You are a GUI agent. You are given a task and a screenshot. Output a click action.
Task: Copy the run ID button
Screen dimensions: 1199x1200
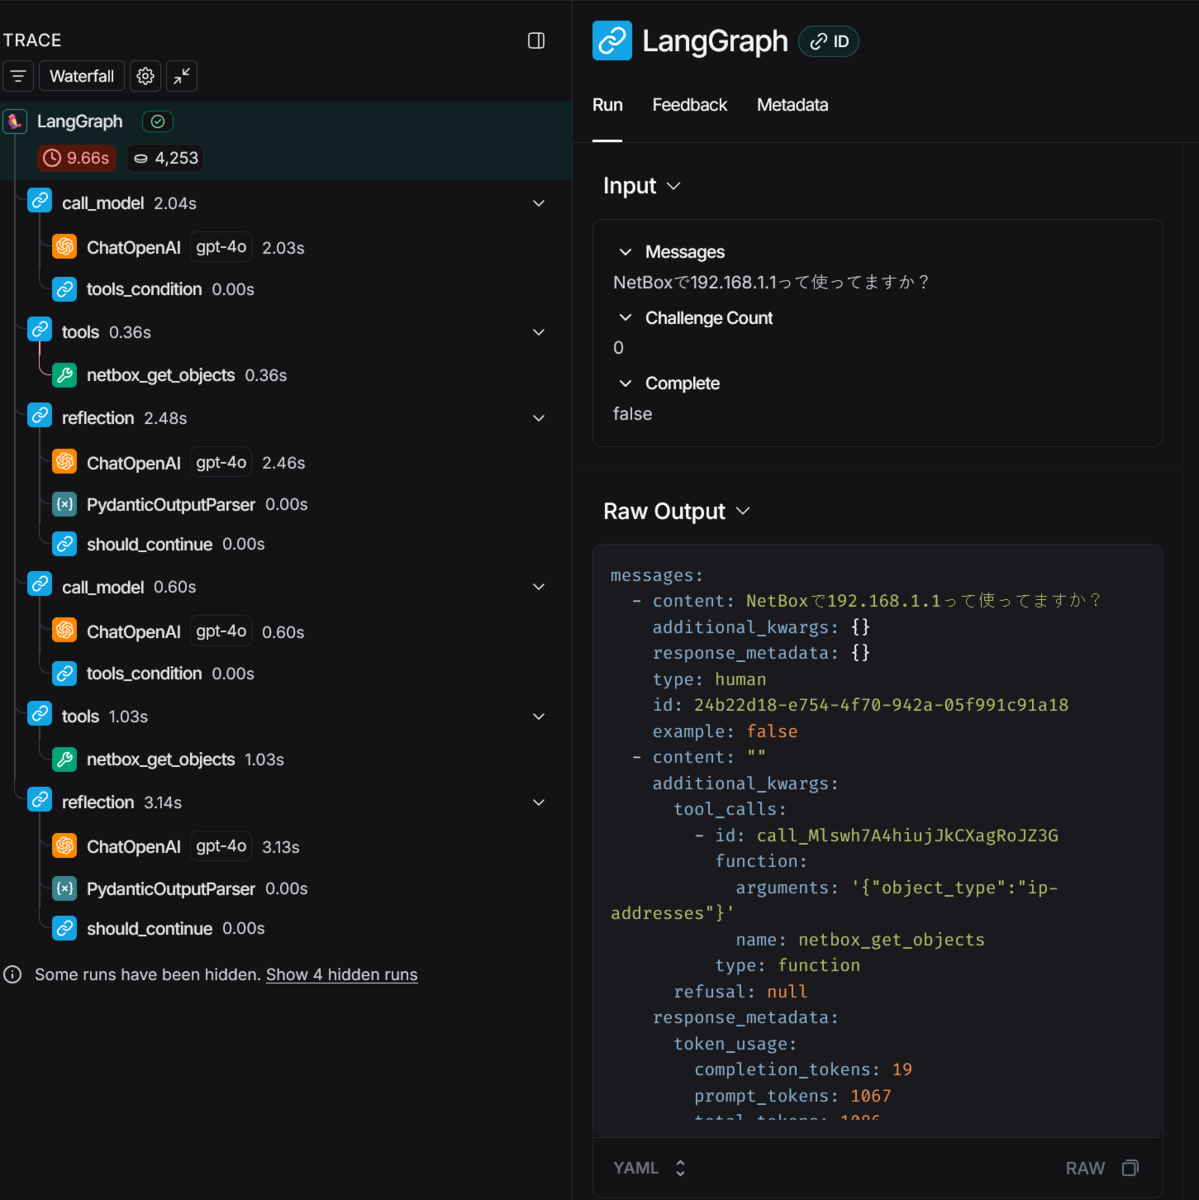[x=829, y=41]
